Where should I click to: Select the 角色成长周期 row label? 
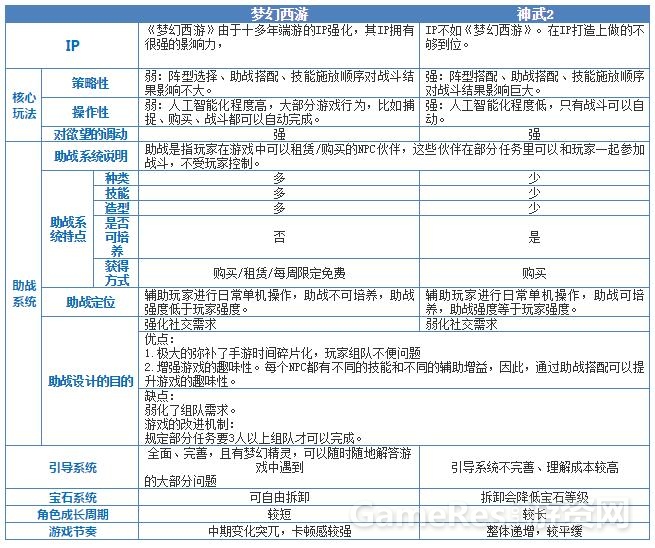[x=72, y=514]
